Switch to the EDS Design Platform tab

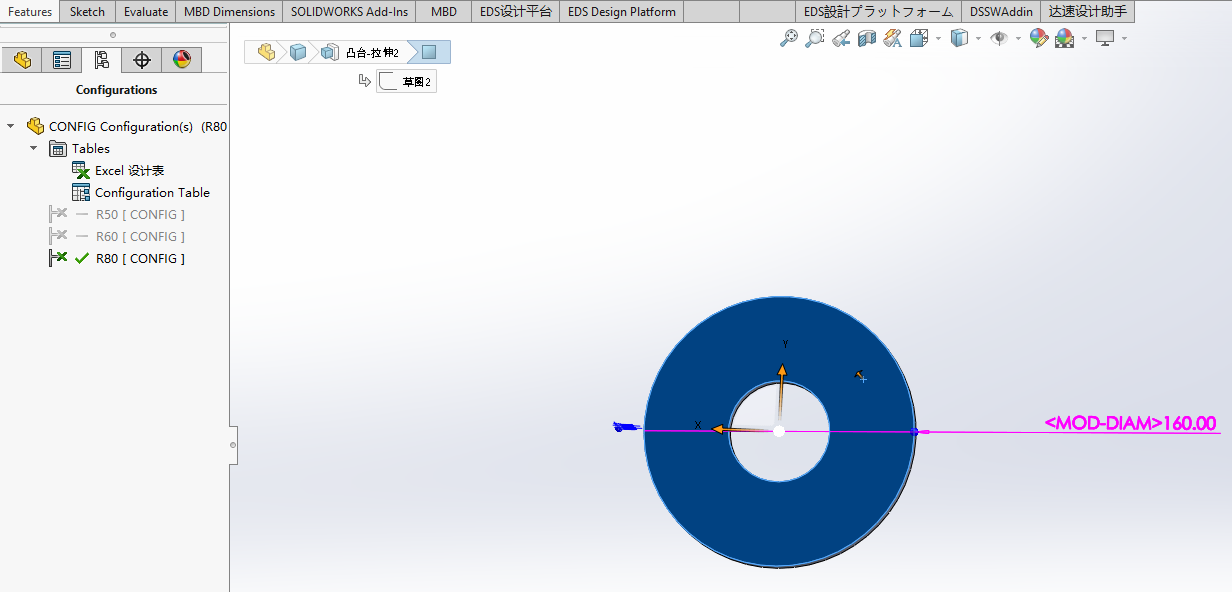pyautogui.click(x=621, y=12)
